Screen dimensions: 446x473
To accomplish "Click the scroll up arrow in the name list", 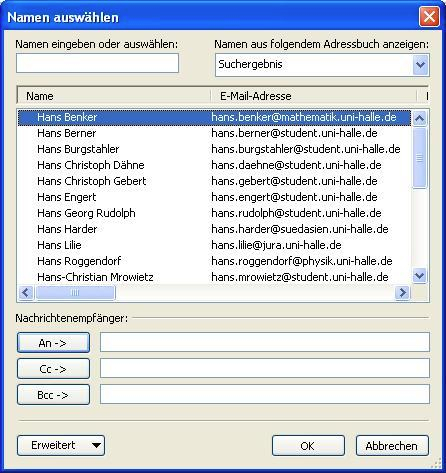I will pos(419,118).
